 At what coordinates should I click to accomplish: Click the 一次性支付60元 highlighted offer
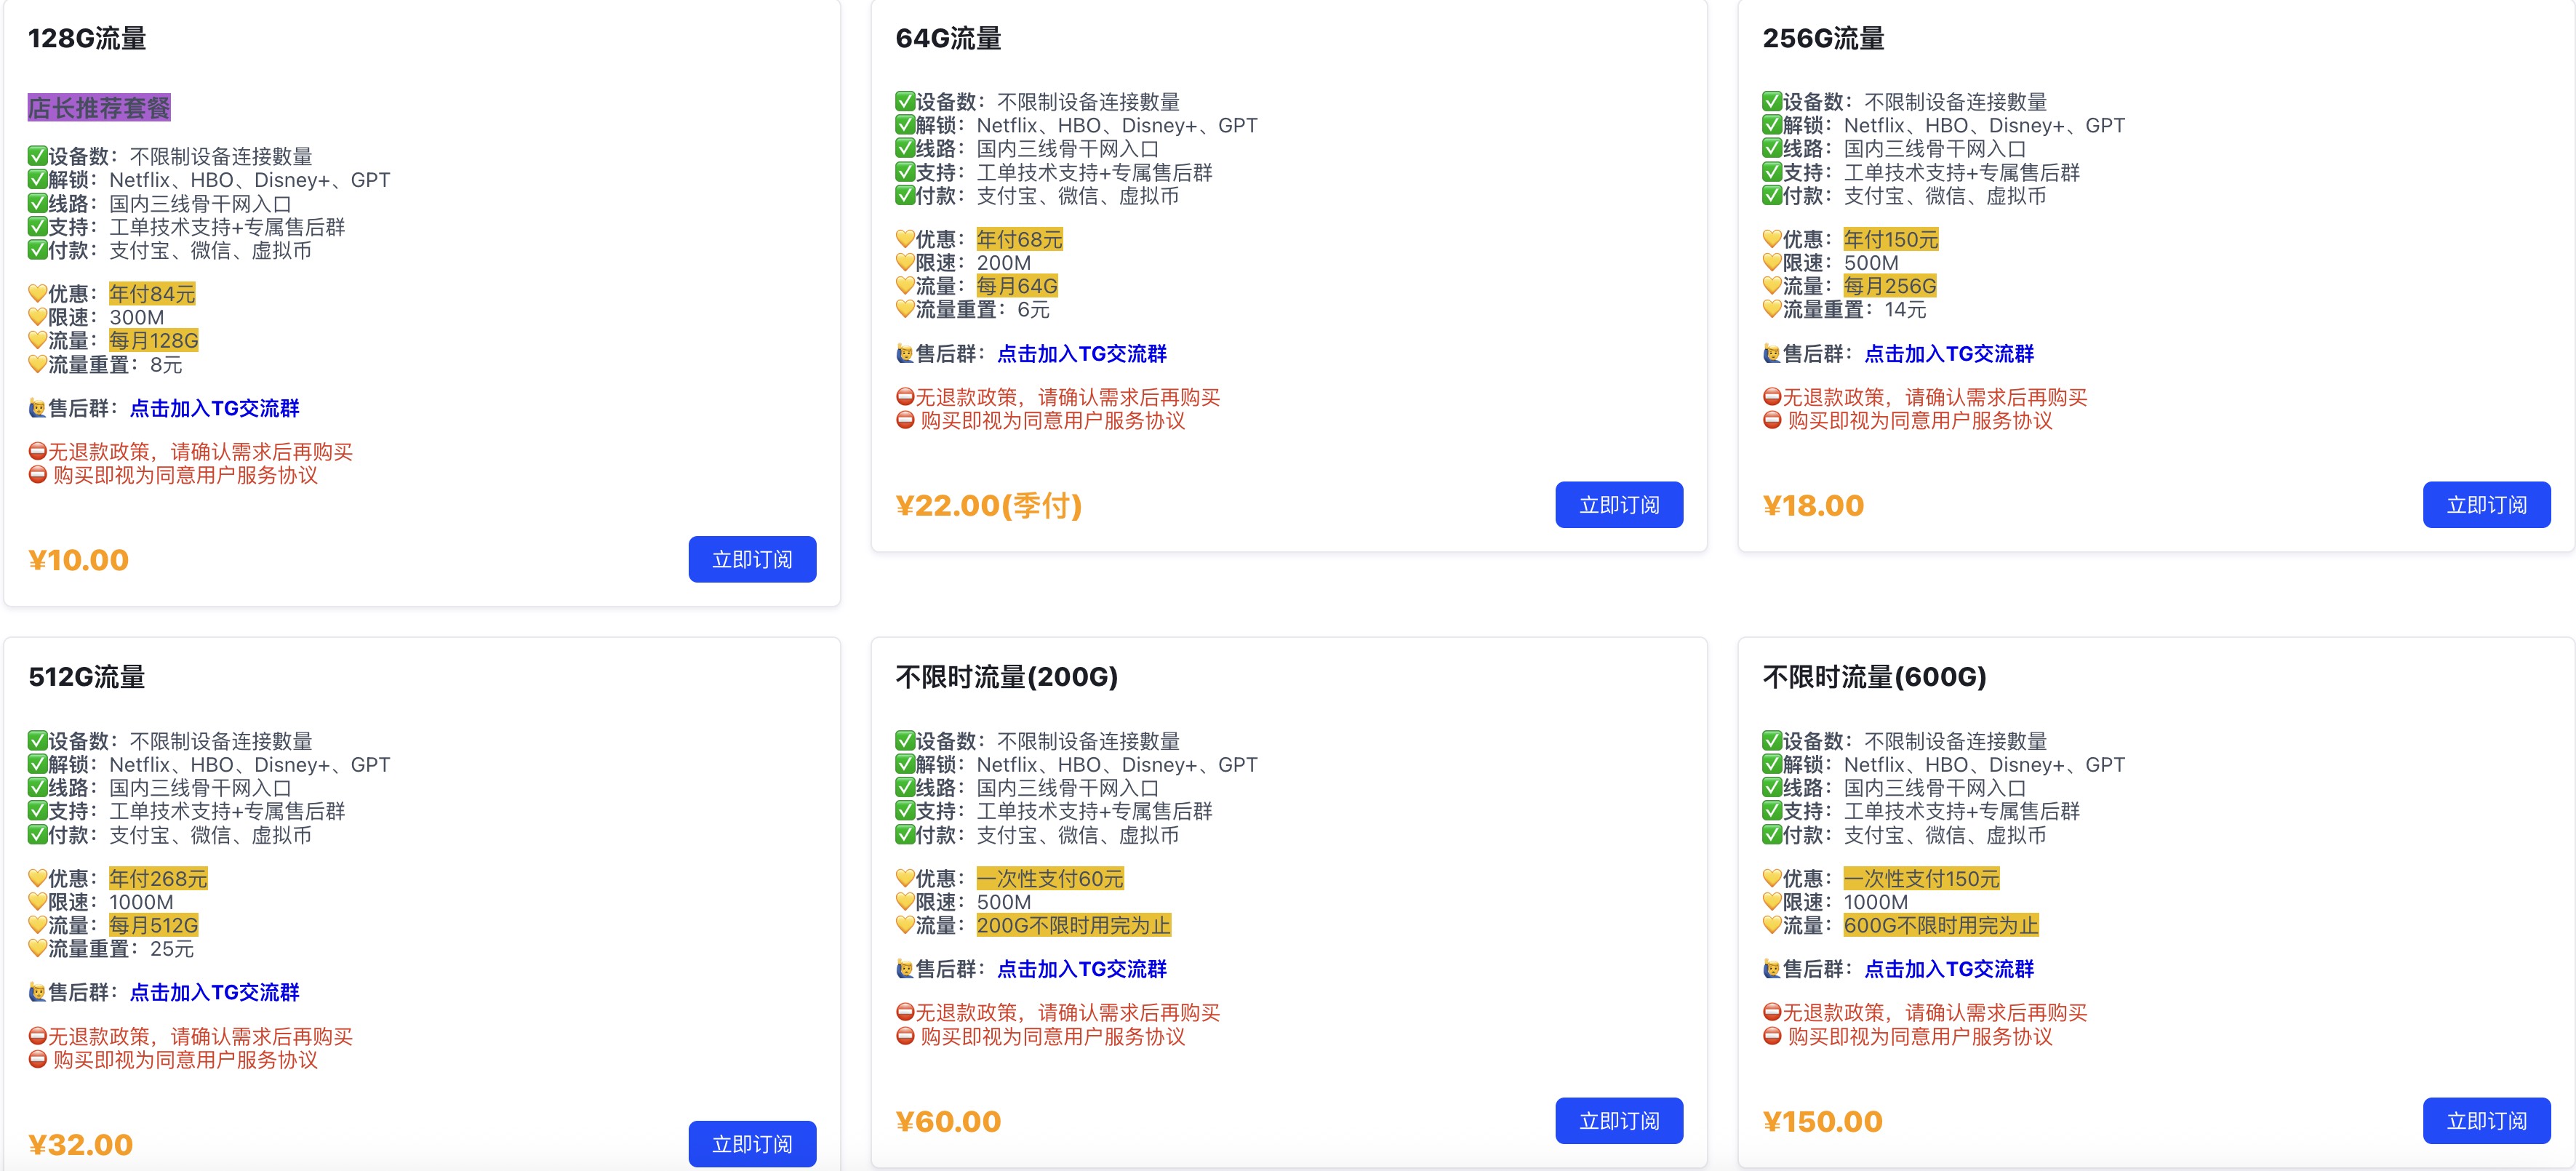point(1050,879)
